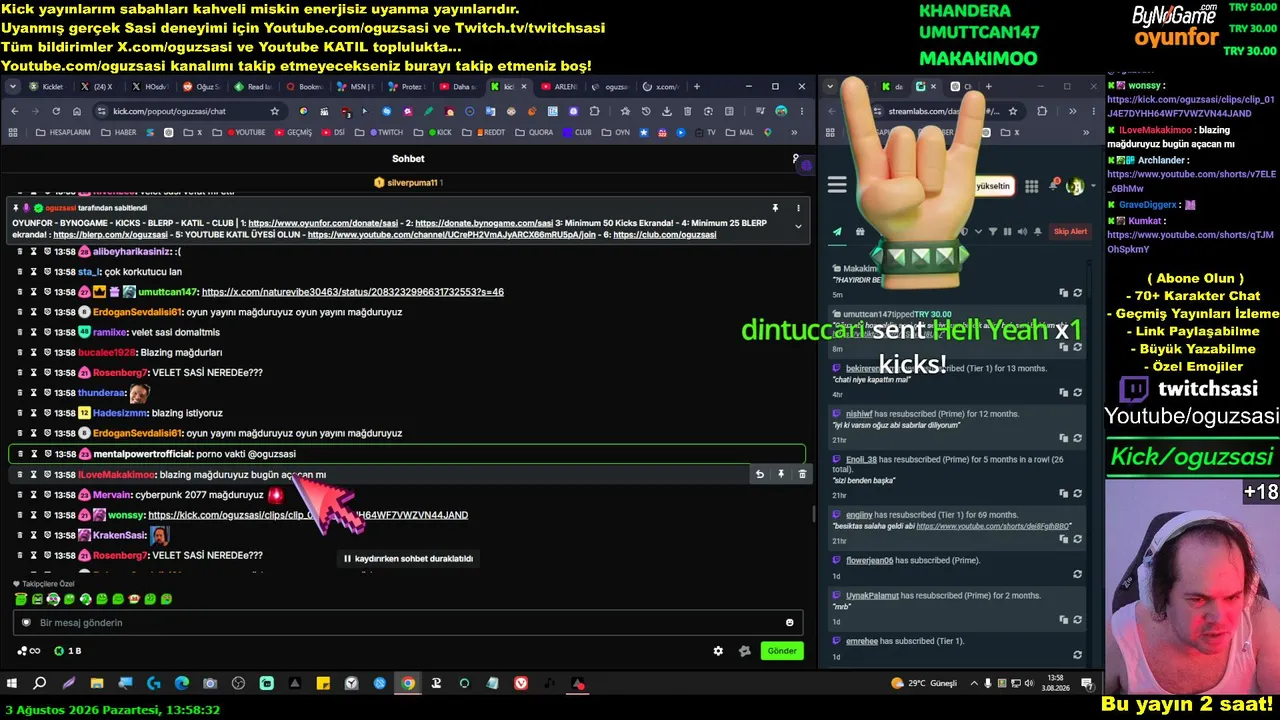Replay the flowerjean06 subscribe alert
Image resolution: width=1280 pixels, height=720 pixels.
tap(1077, 574)
